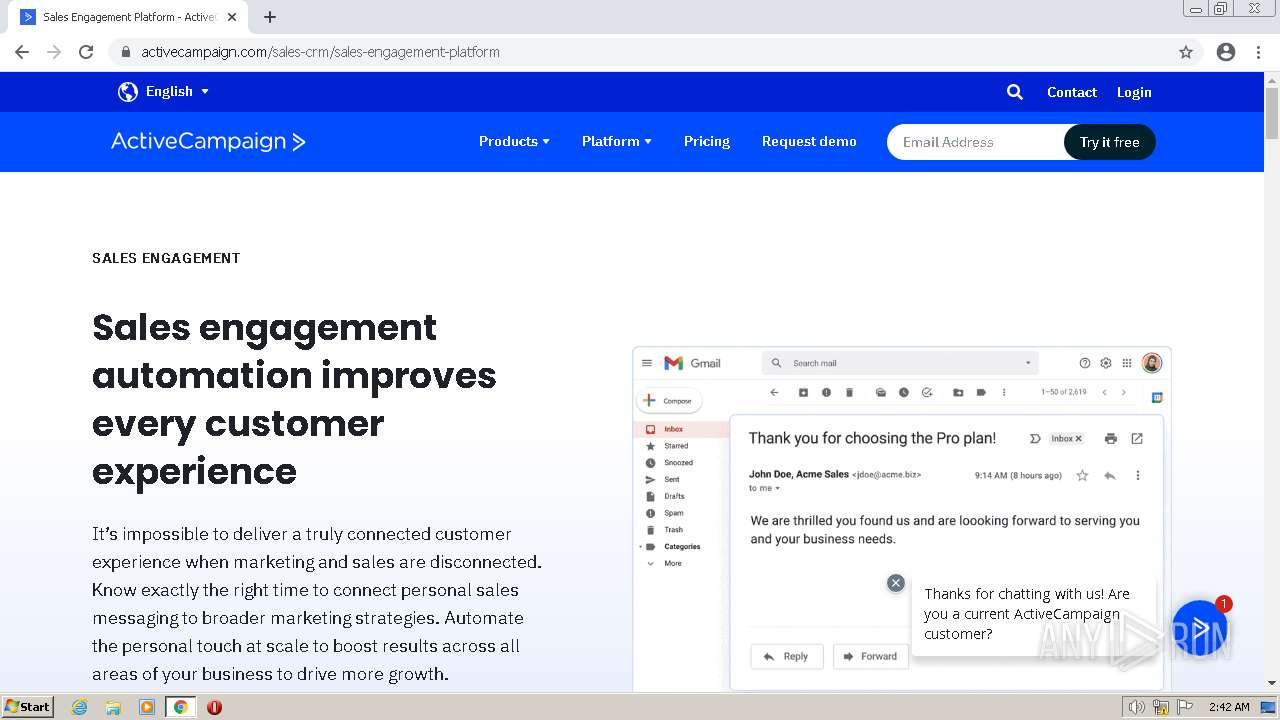The image size is (1280, 720).
Task: Reload the current page
Action: tap(86, 52)
